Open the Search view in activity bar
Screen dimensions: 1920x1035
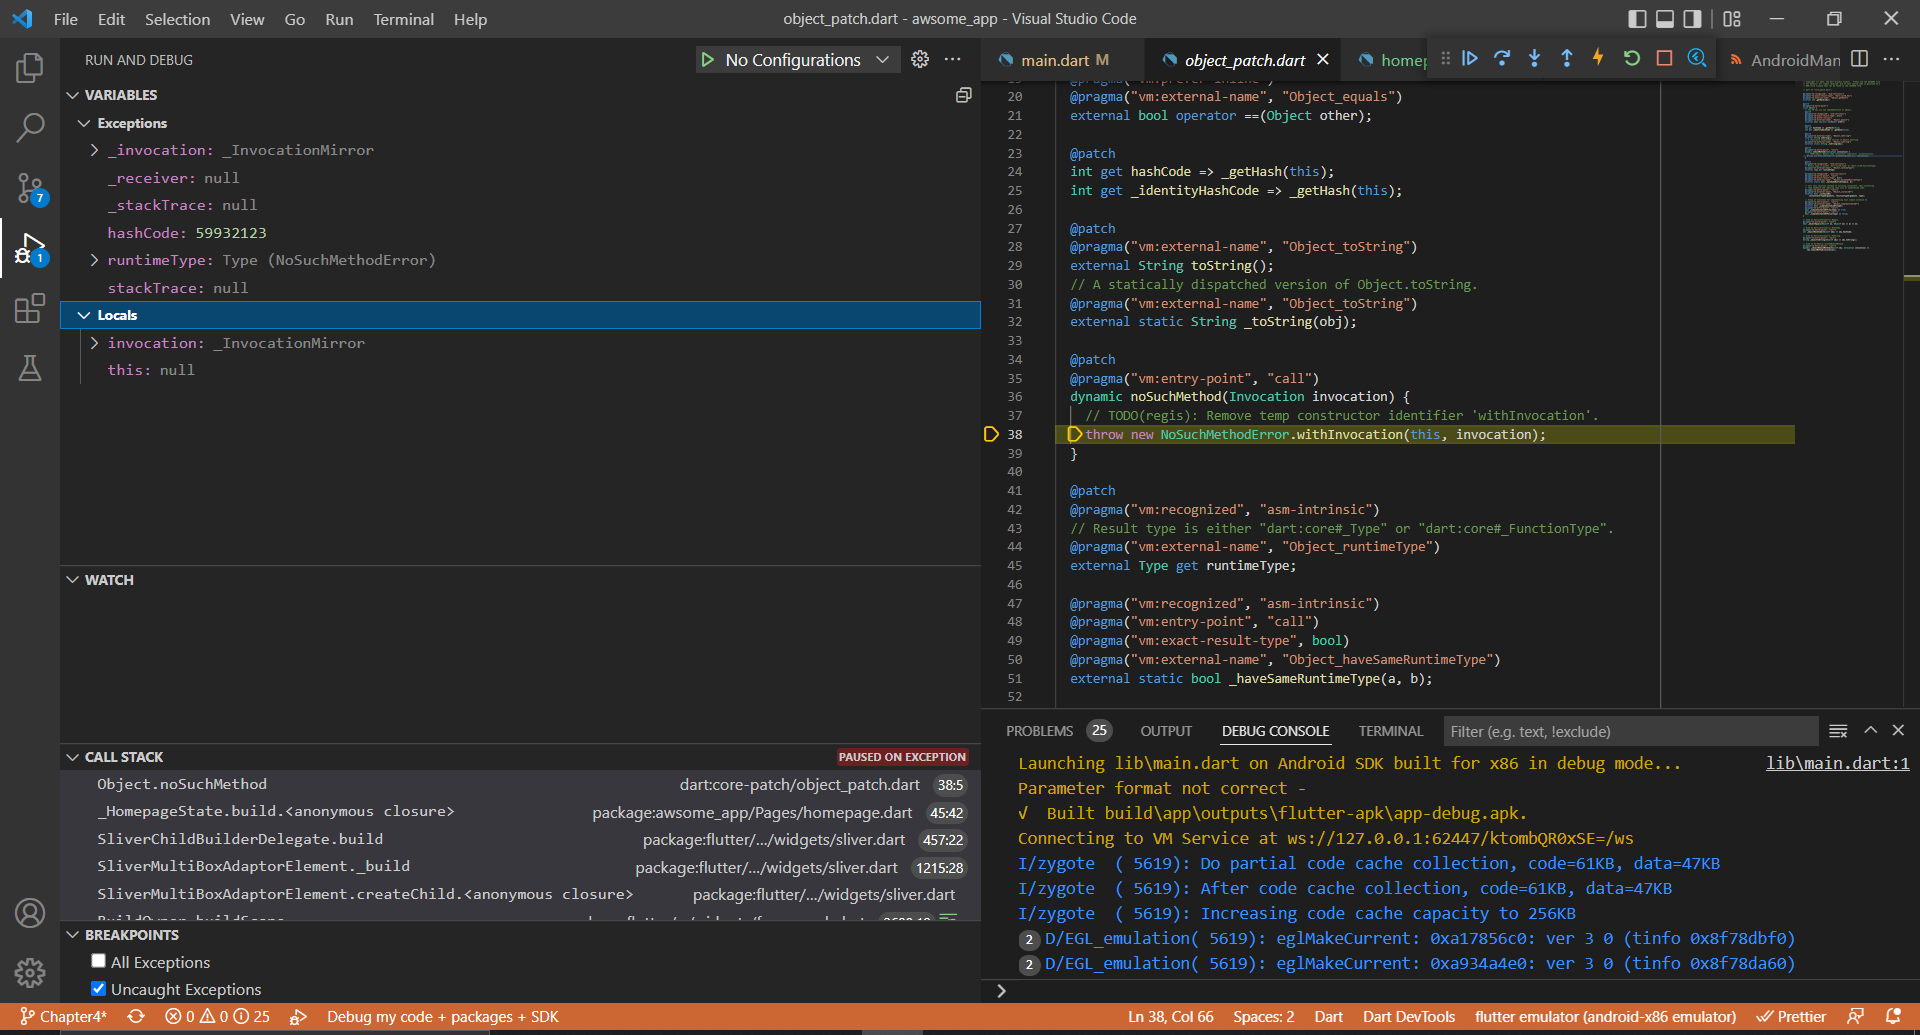click(30, 128)
